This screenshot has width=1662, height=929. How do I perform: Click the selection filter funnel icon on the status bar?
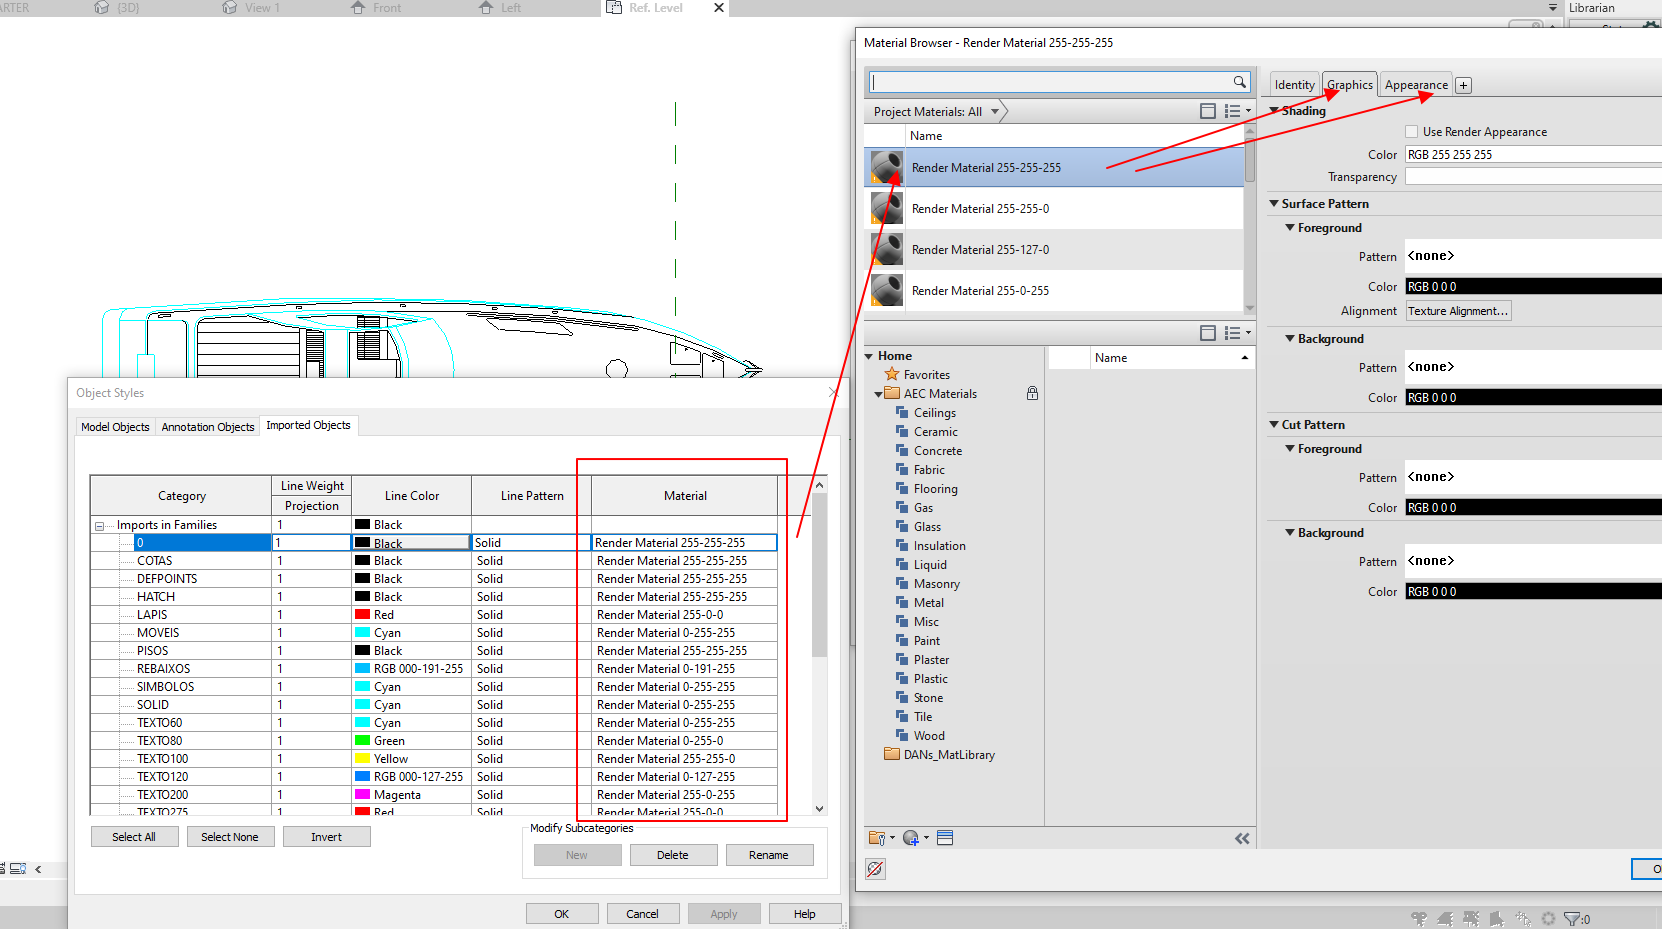tap(1572, 917)
